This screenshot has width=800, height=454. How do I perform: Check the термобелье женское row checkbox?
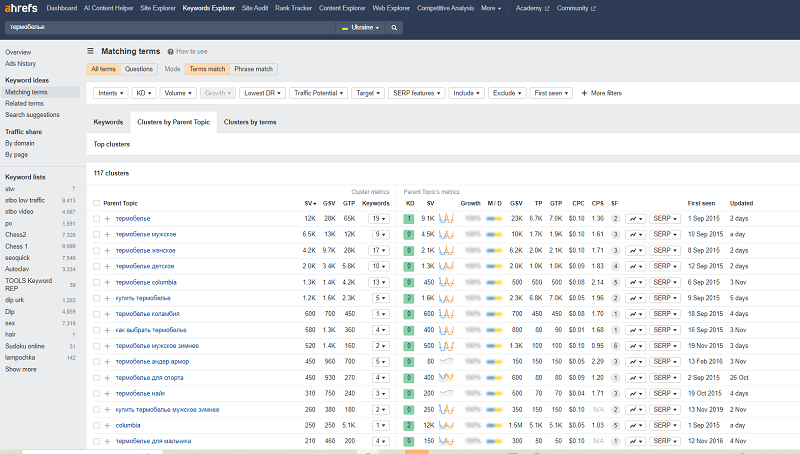click(x=96, y=250)
